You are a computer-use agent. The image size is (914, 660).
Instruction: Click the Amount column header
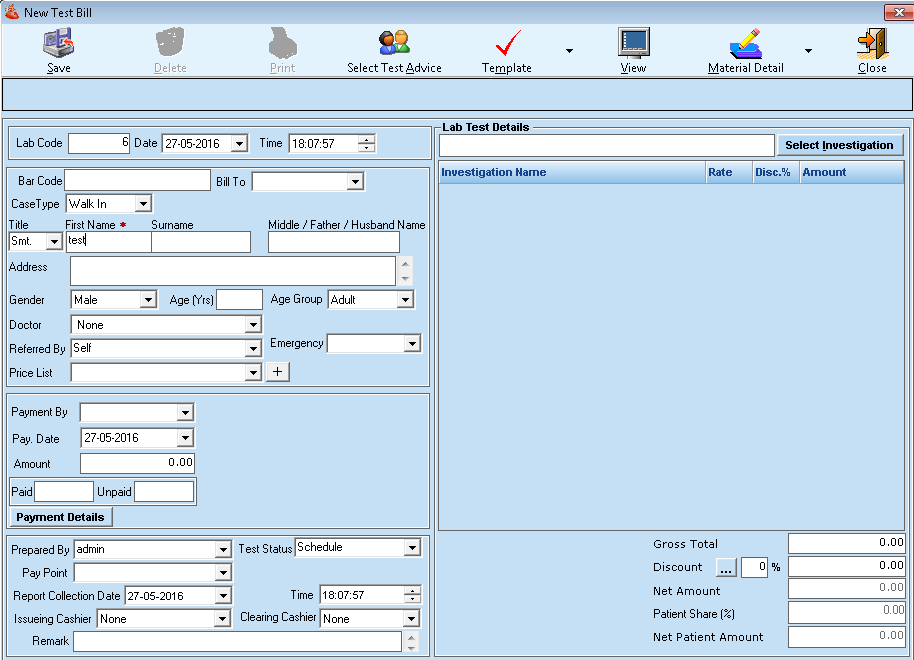[x=852, y=173]
